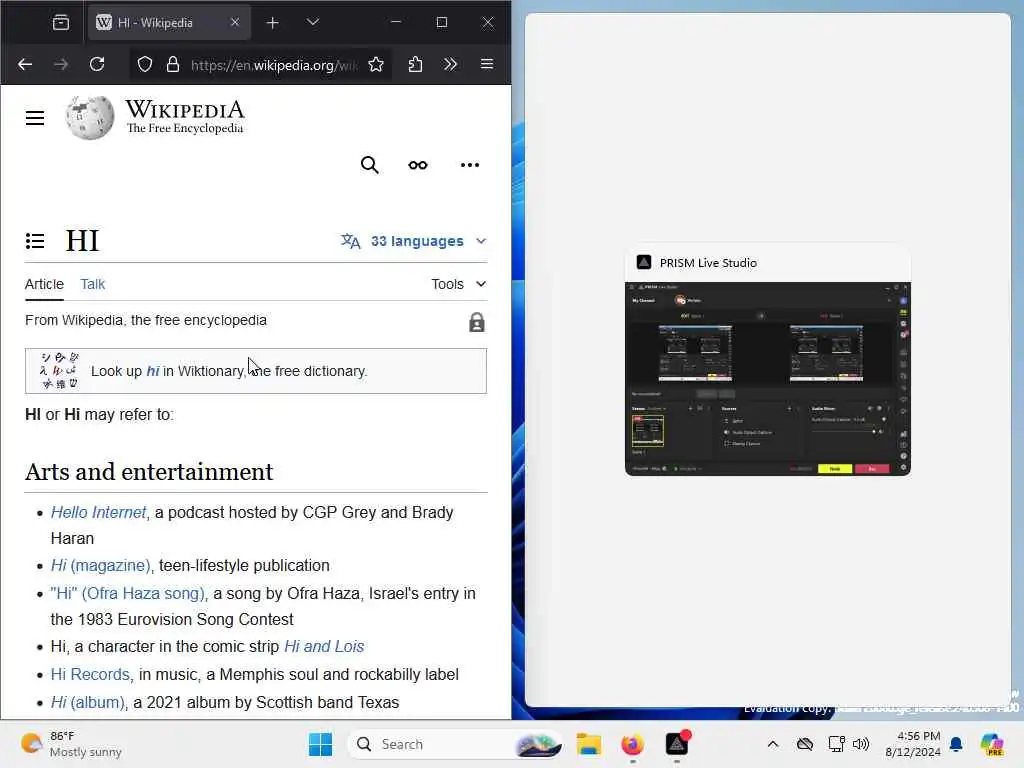Expand the Tools dropdown menu
Viewport: 1024px width, 768px height.
click(x=458, y=284)
